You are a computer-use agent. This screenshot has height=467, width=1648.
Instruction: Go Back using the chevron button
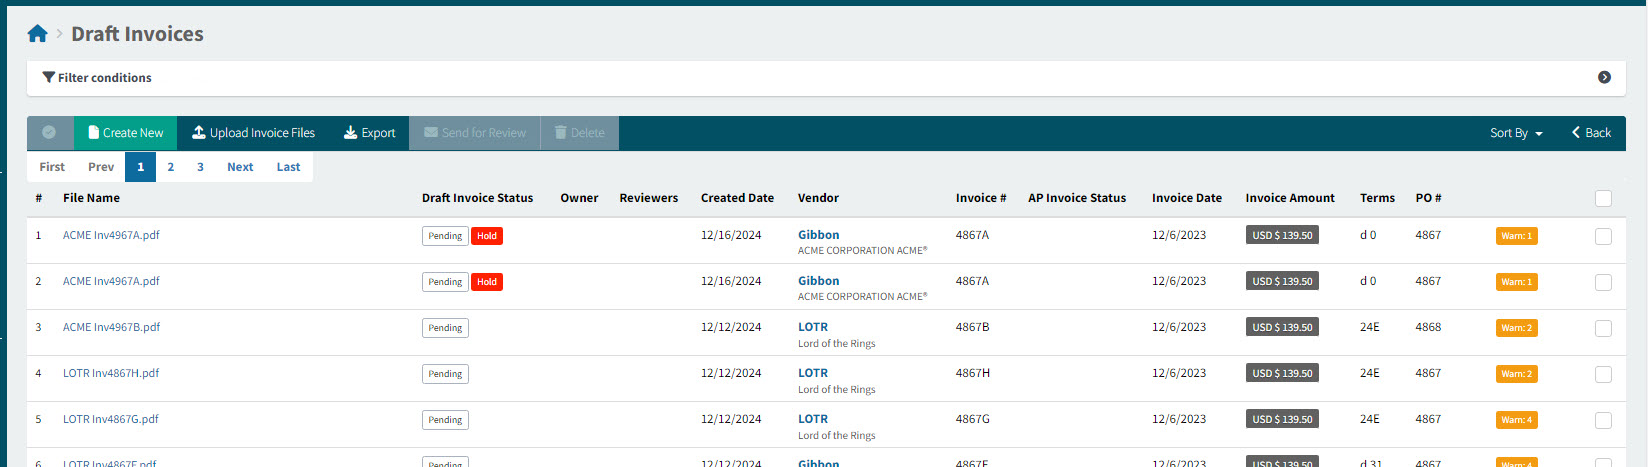coord(1591,133)
